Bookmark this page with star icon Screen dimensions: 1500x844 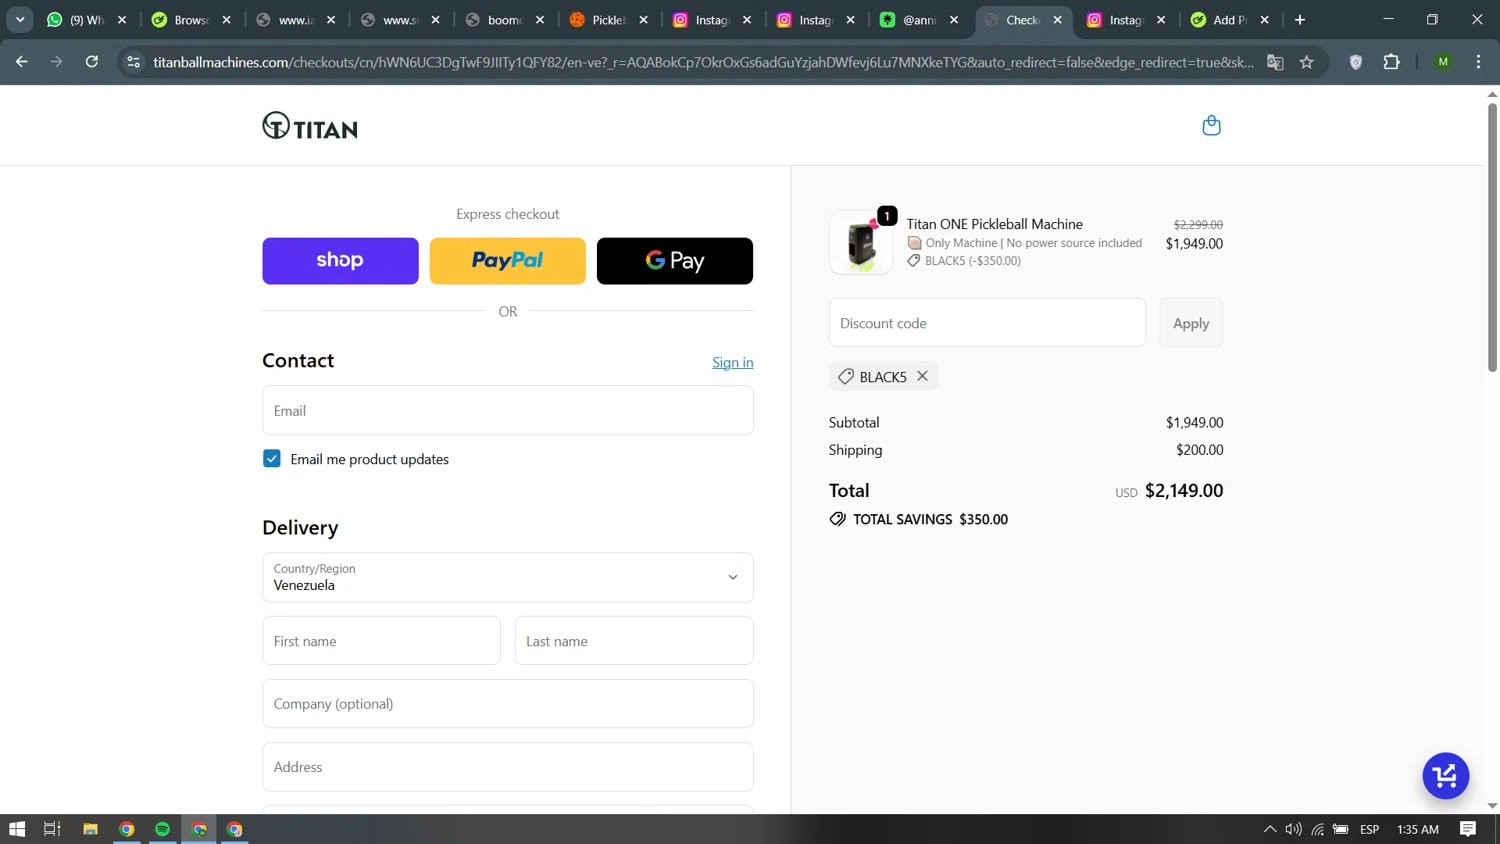point(1306,62)
